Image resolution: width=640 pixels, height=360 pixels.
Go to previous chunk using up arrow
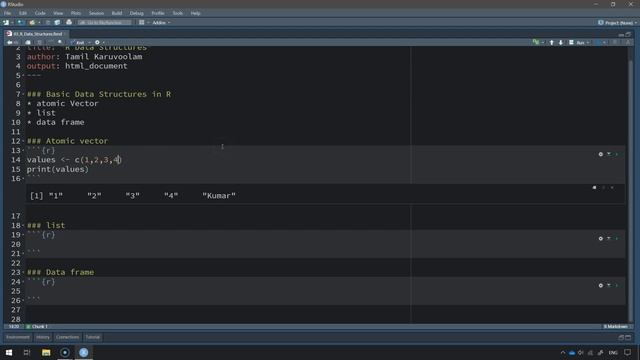(551, 42)
